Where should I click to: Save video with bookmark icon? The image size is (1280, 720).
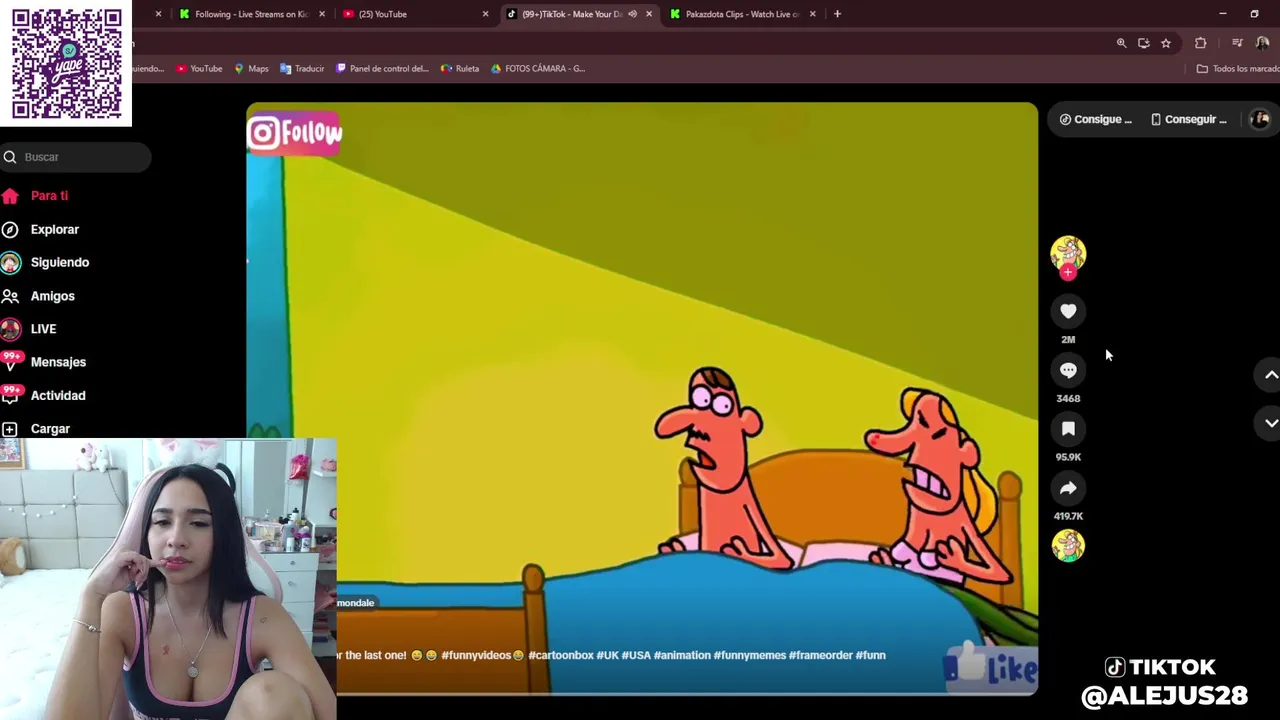click(x=1068, y=429)
